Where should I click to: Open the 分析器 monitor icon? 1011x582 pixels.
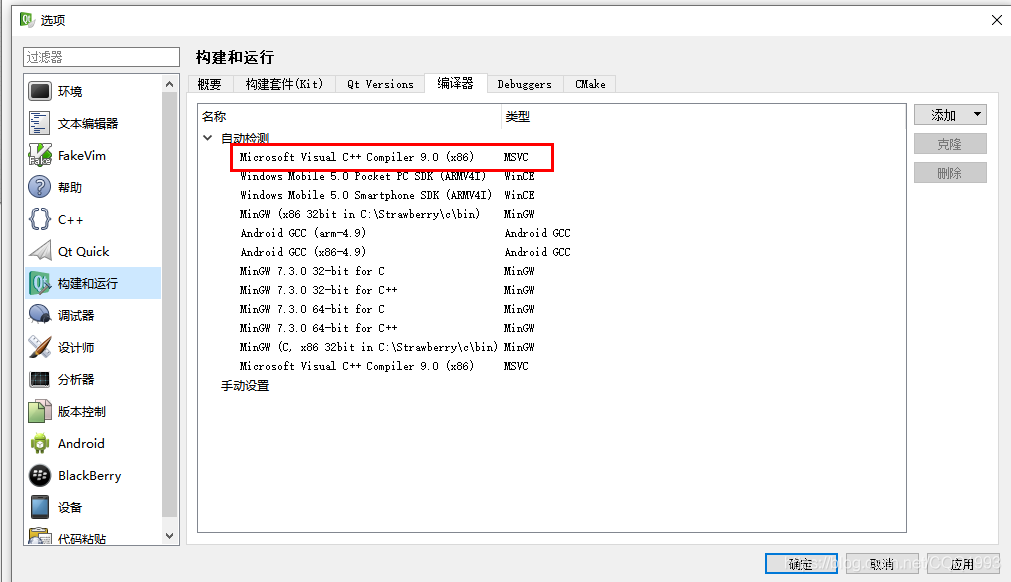click(x=39, y=379)
